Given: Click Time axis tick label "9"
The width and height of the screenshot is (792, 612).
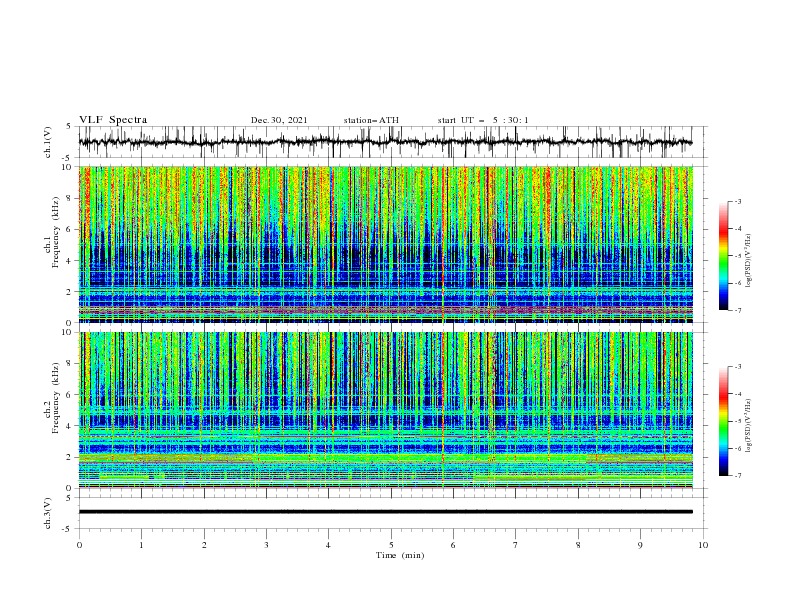Looking at the screenshot, I should pos(640,545).
